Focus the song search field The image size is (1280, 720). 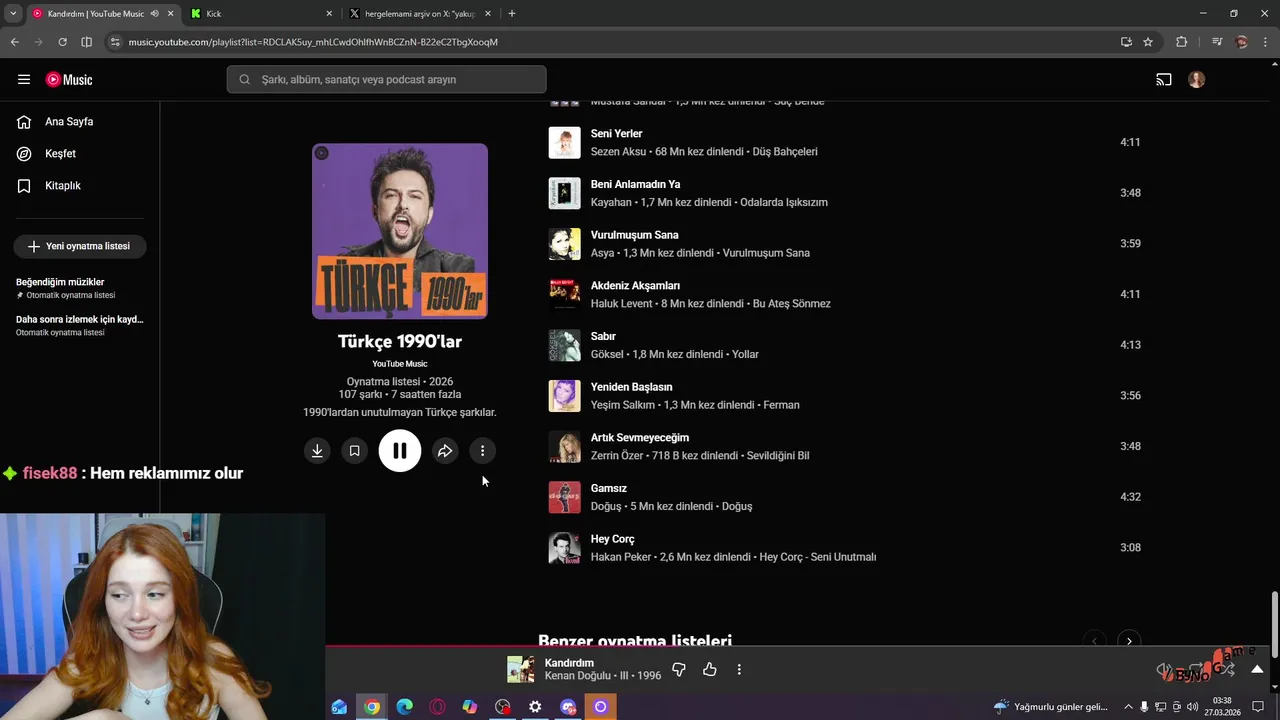click(x=386, y=79)
